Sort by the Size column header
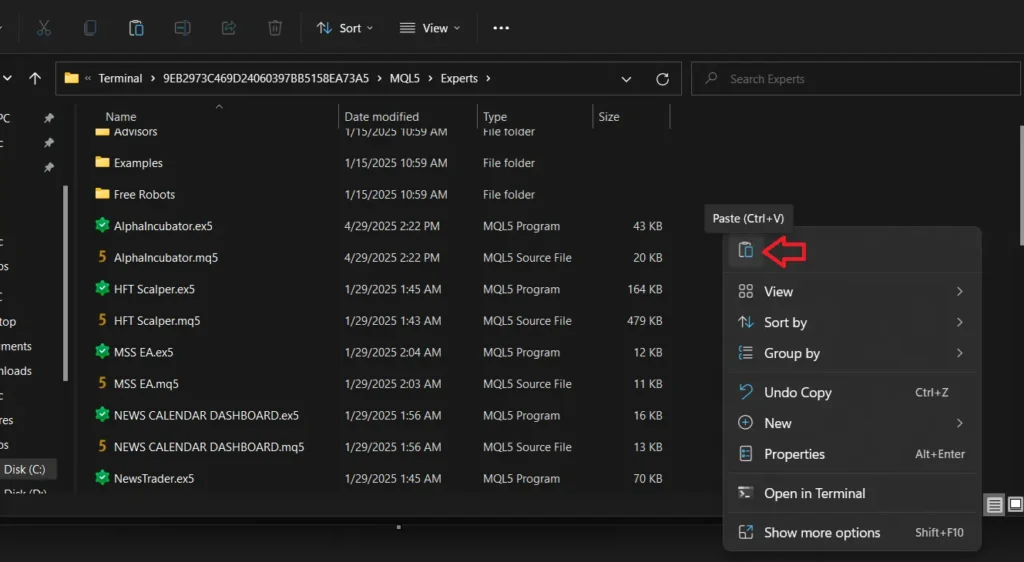The width and height of the screenshot is (1024, 562). tap(609, 117)
